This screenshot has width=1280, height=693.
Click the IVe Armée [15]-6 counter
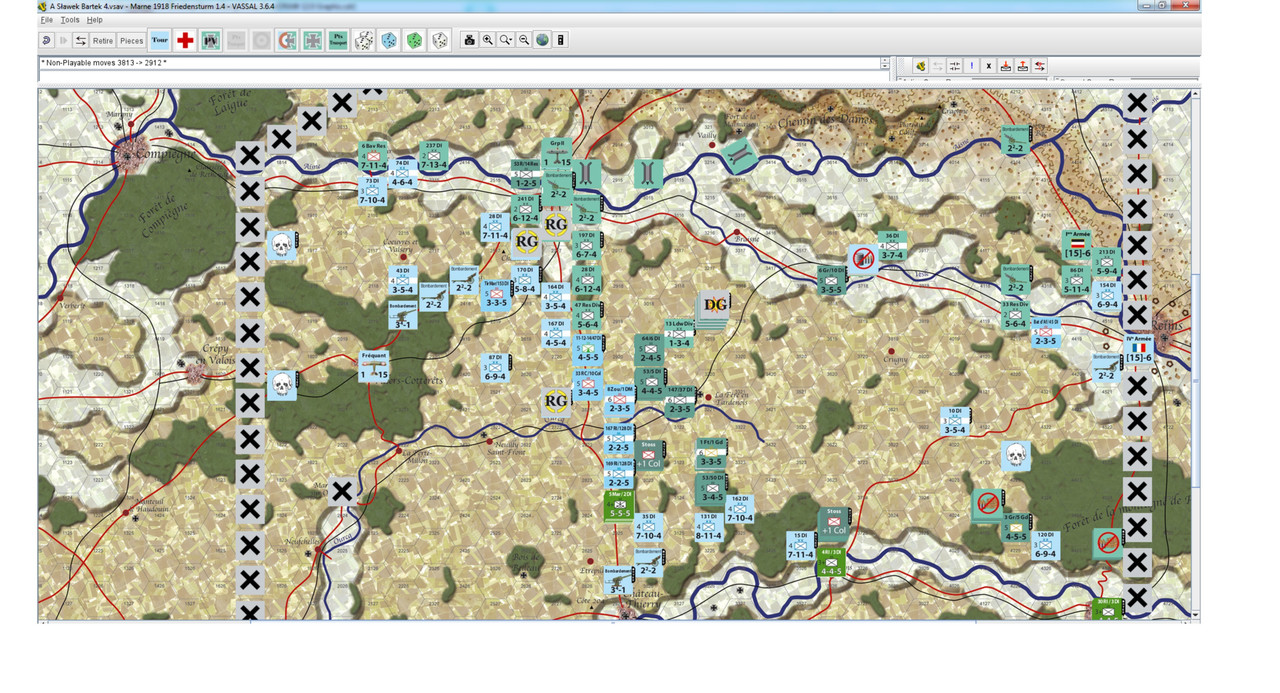pos(1138,350)
